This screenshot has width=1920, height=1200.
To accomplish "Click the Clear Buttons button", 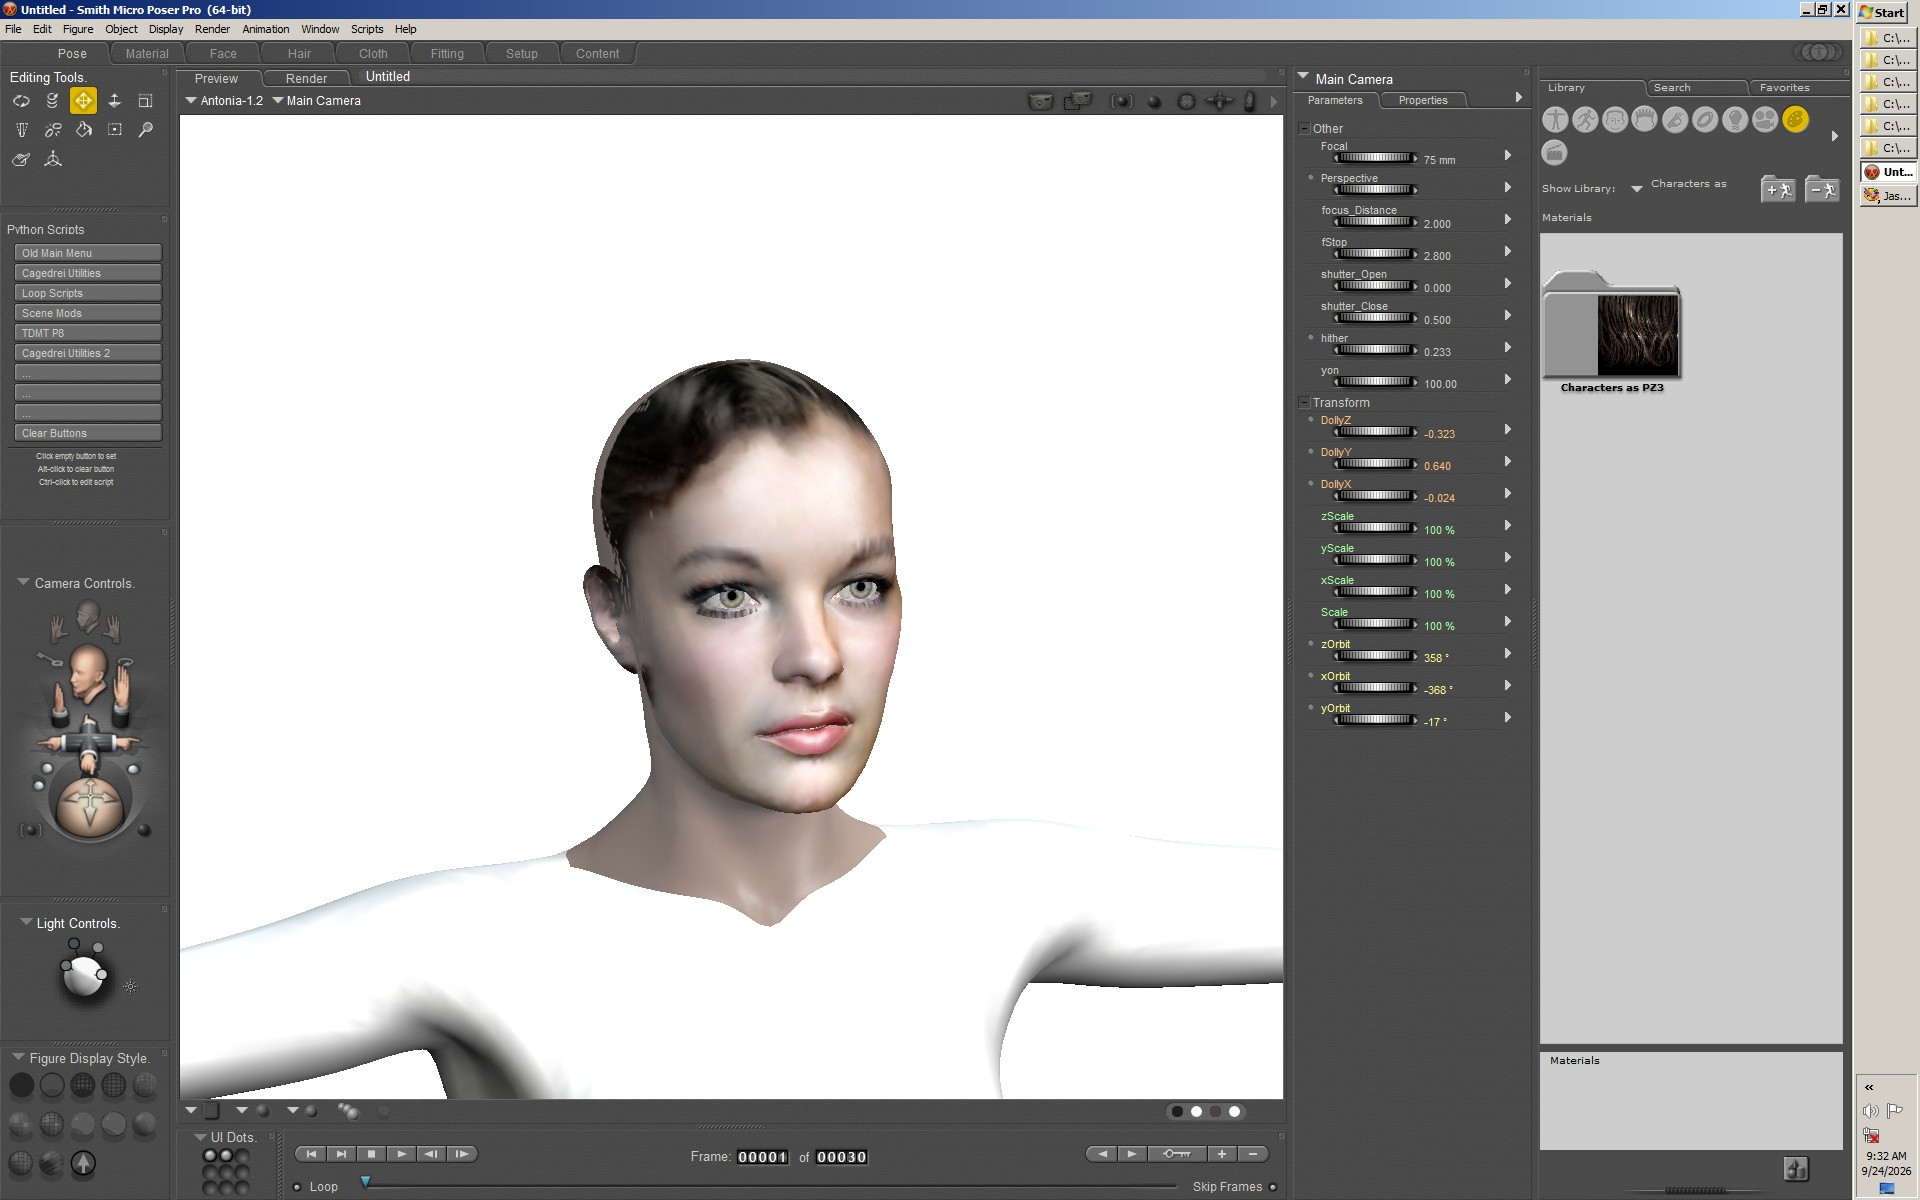I will click(88, 433).
